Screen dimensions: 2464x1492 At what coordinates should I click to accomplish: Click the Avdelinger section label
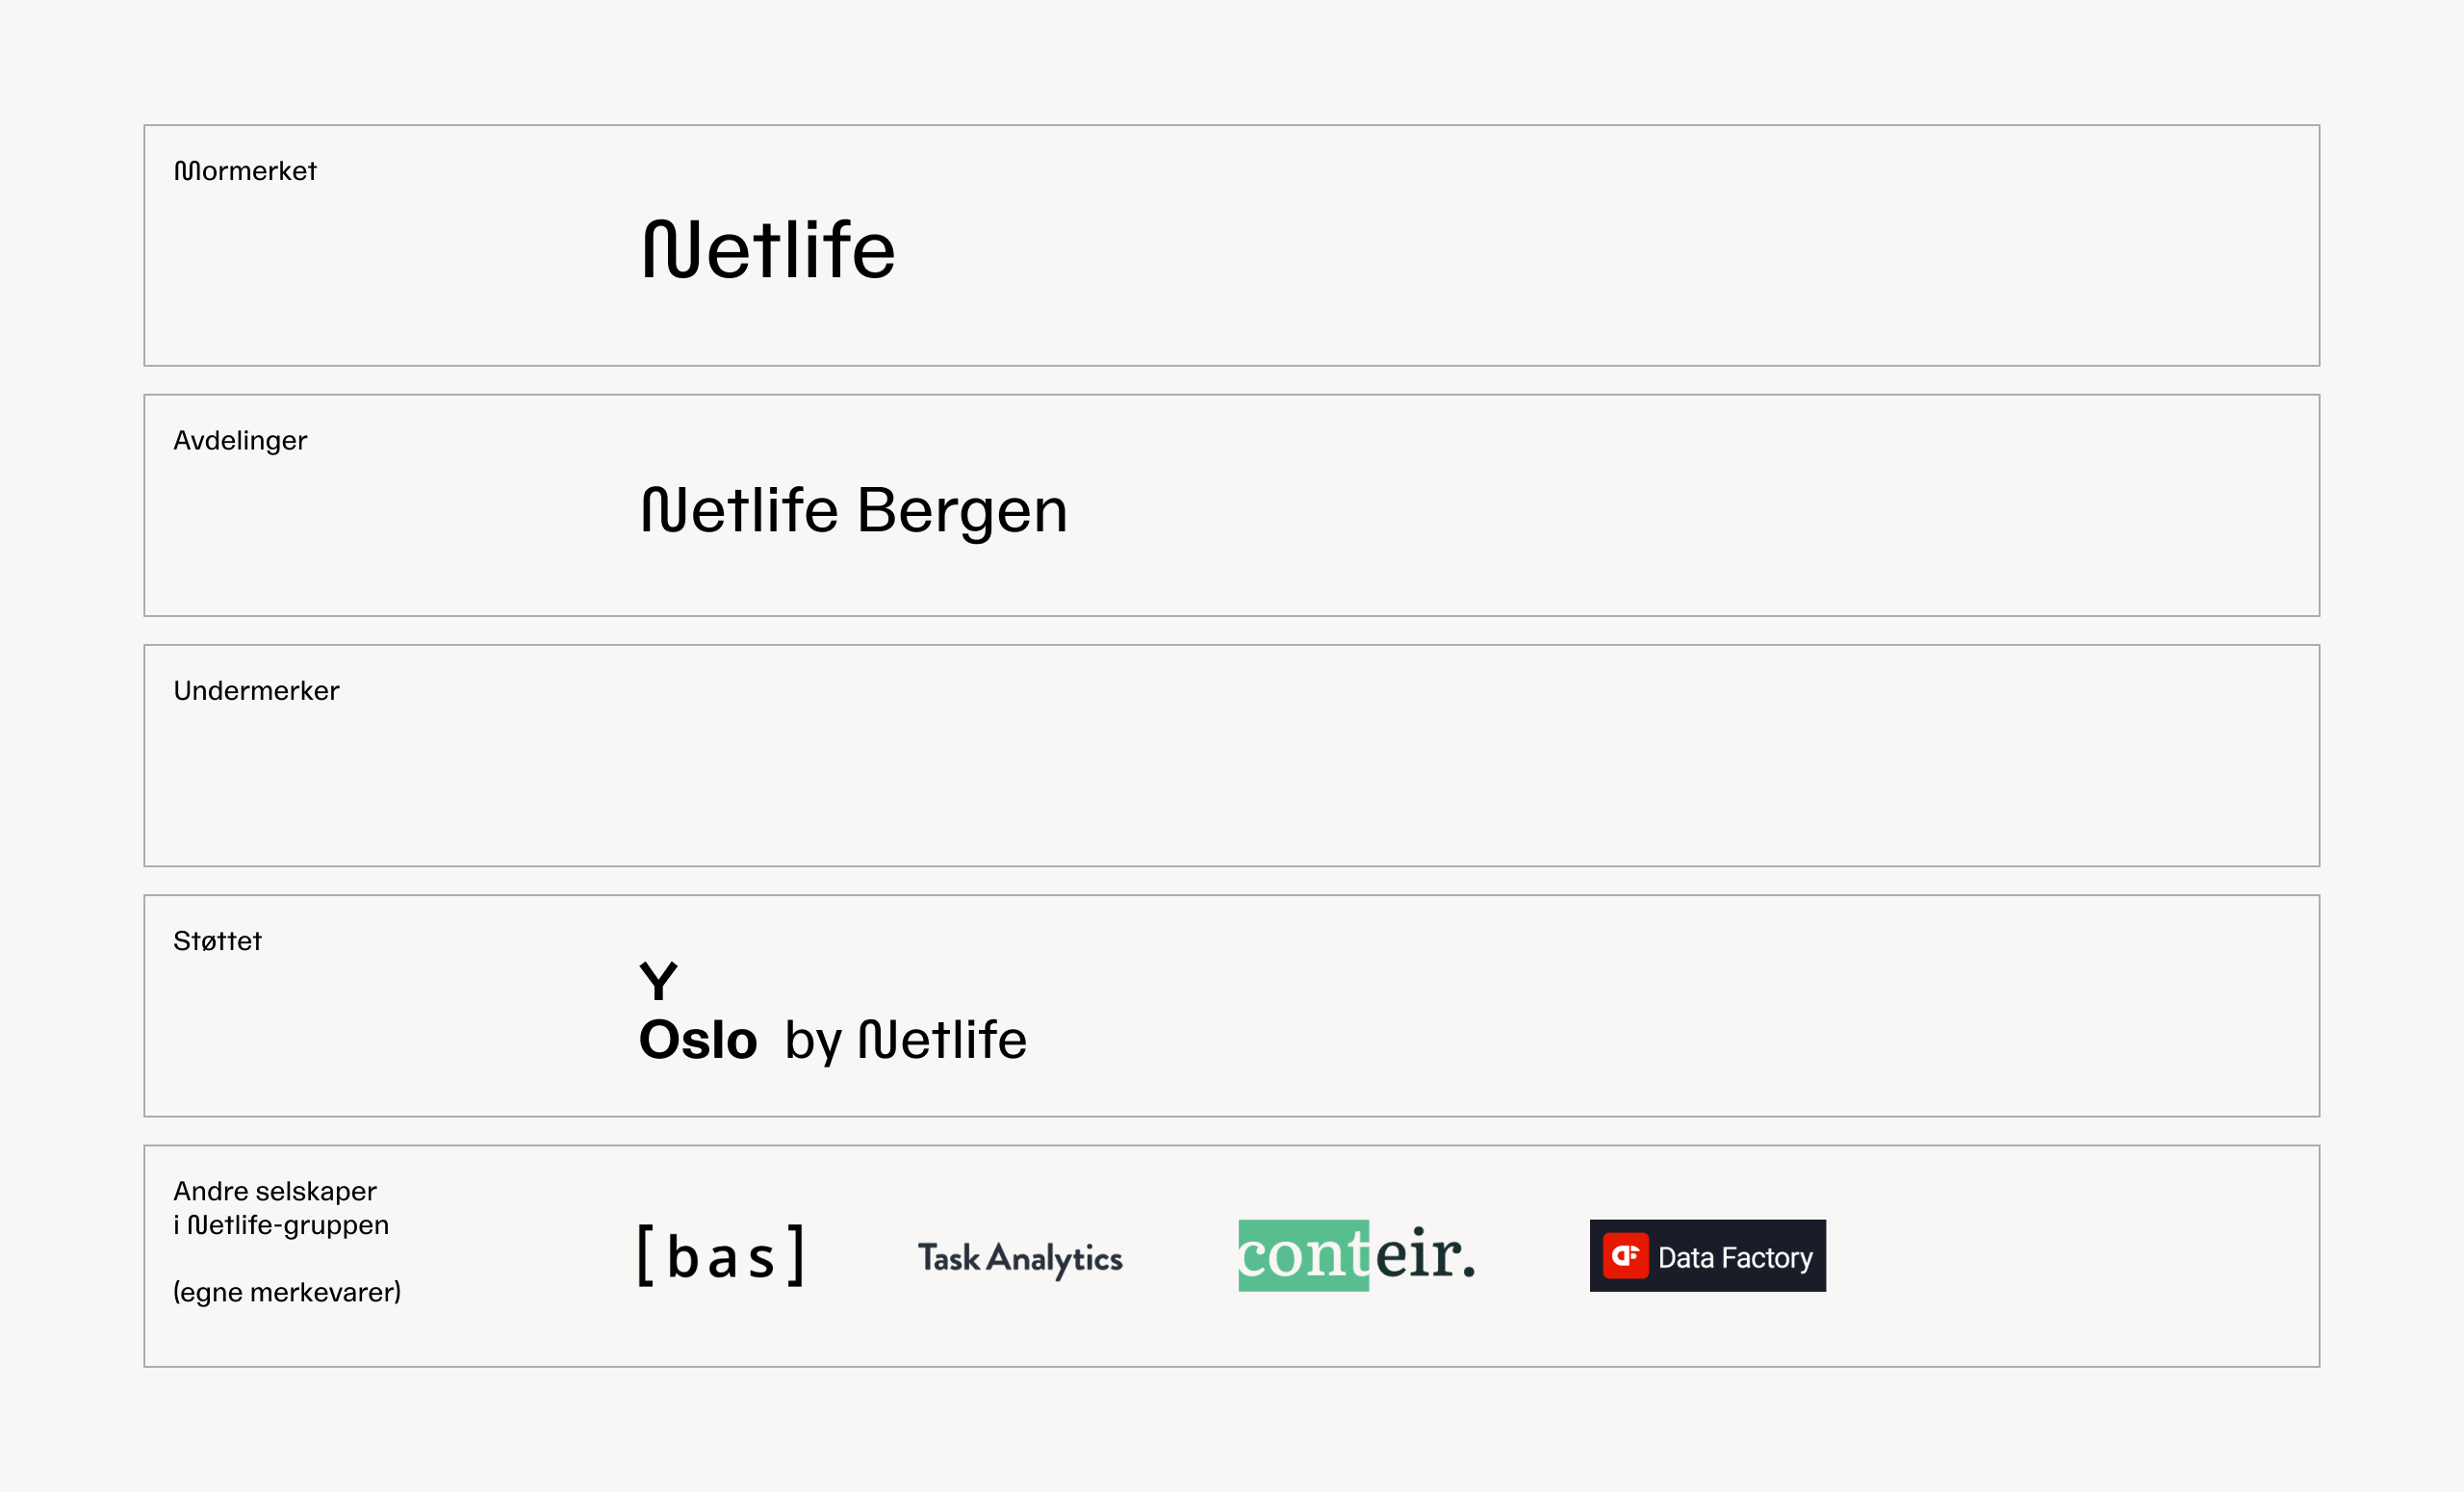tap(240, 441)
